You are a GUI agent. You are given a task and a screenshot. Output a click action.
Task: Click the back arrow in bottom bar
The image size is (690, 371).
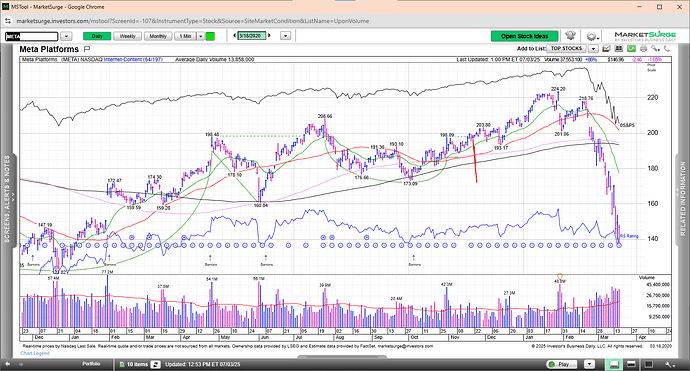point(7,364)
